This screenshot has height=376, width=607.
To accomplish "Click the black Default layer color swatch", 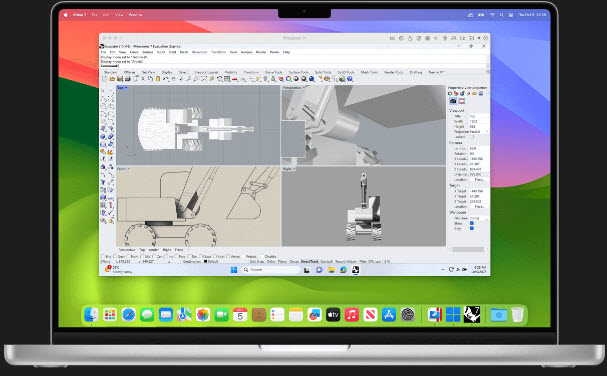I will (206, 261).
